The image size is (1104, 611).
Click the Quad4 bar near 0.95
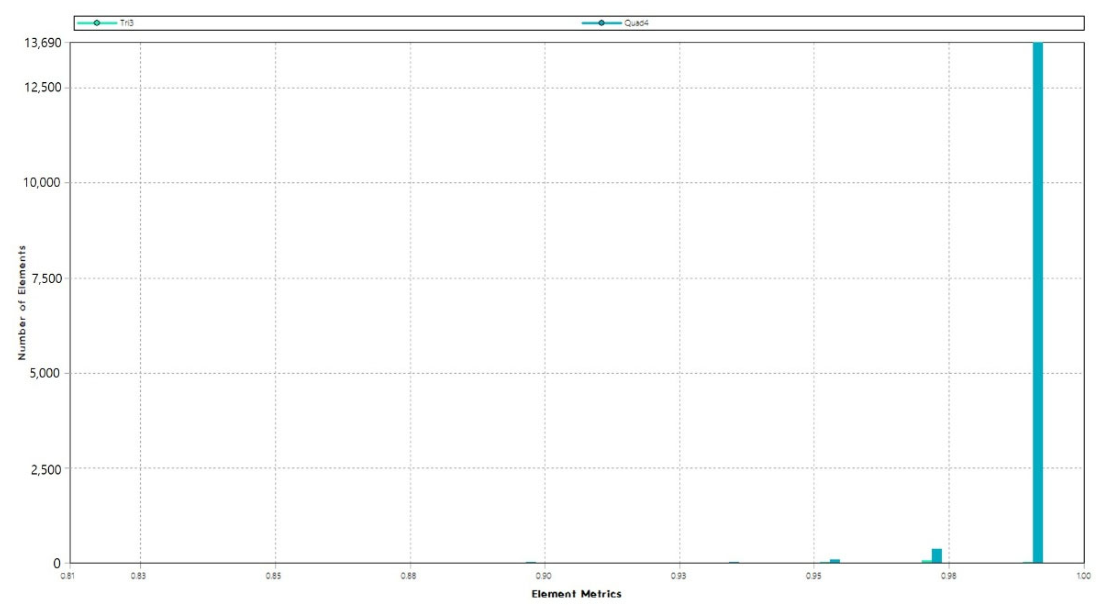835,561
